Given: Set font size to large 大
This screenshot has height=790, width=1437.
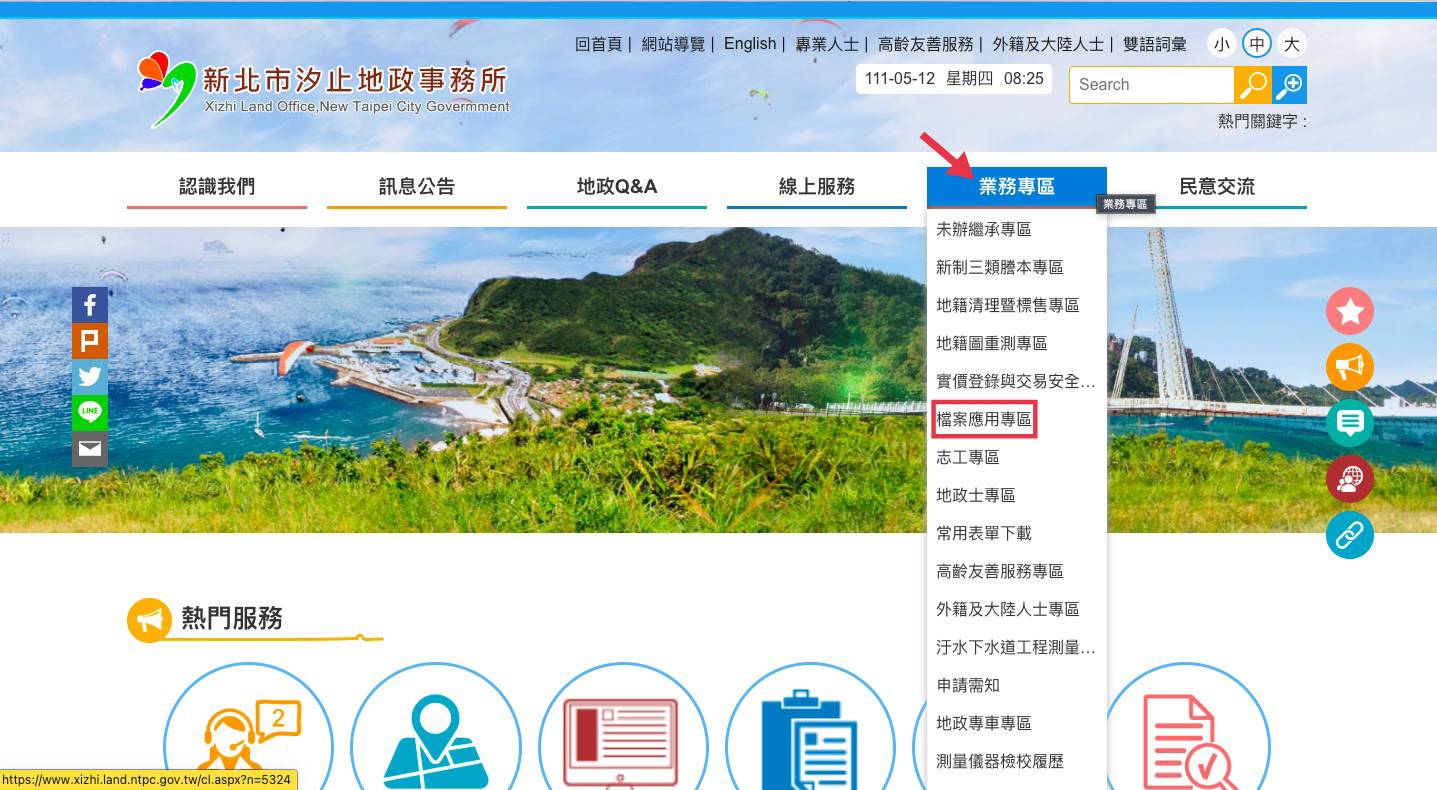Looking at the screenshot, I should pyautogui.click(x=1292, y=44).
